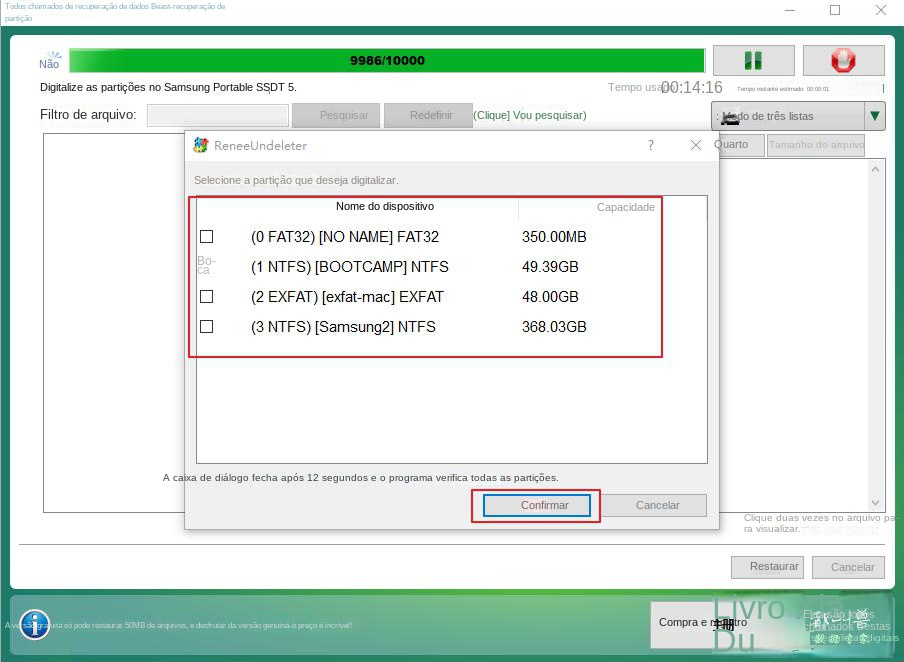Click the Confirmar button

[x=537, y=505]
